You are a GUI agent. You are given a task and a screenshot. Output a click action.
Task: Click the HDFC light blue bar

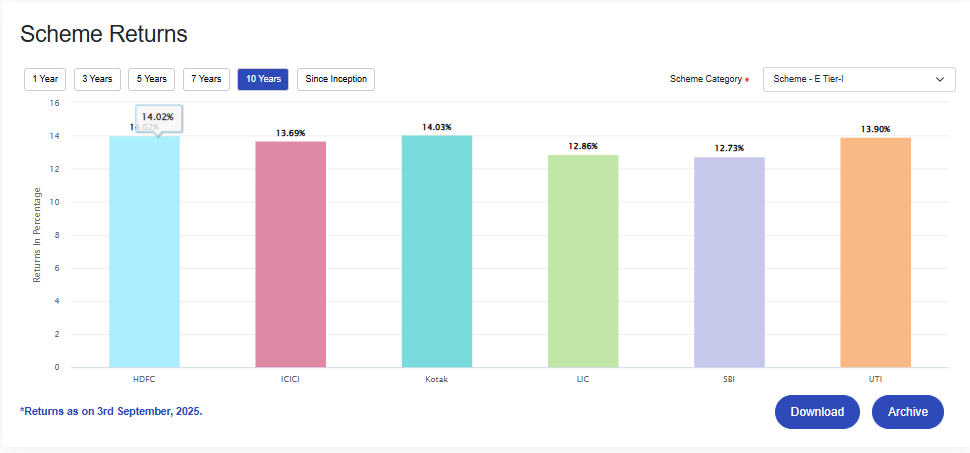[144, 252]
